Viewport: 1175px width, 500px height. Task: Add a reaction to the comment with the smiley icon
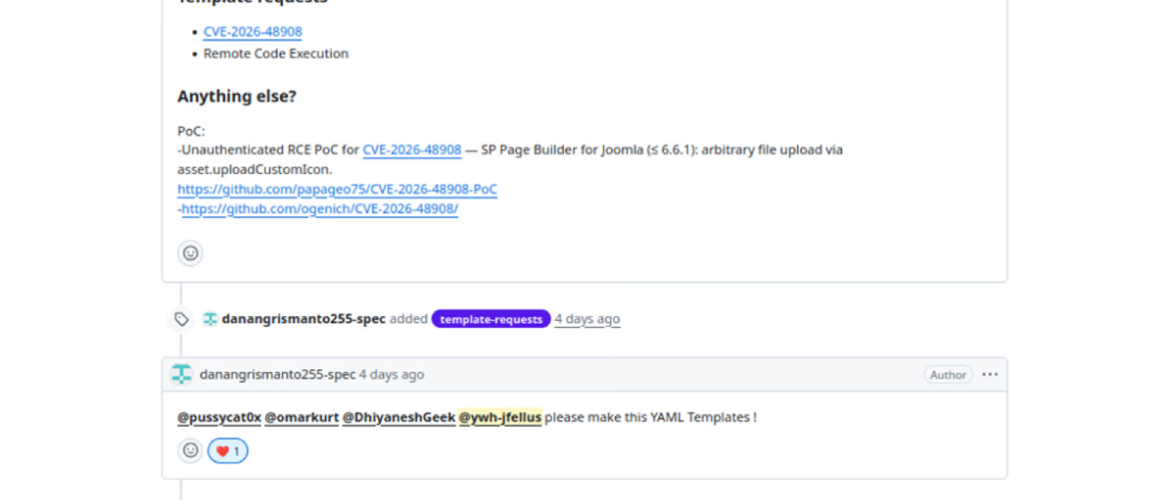(x=190, y=451)
